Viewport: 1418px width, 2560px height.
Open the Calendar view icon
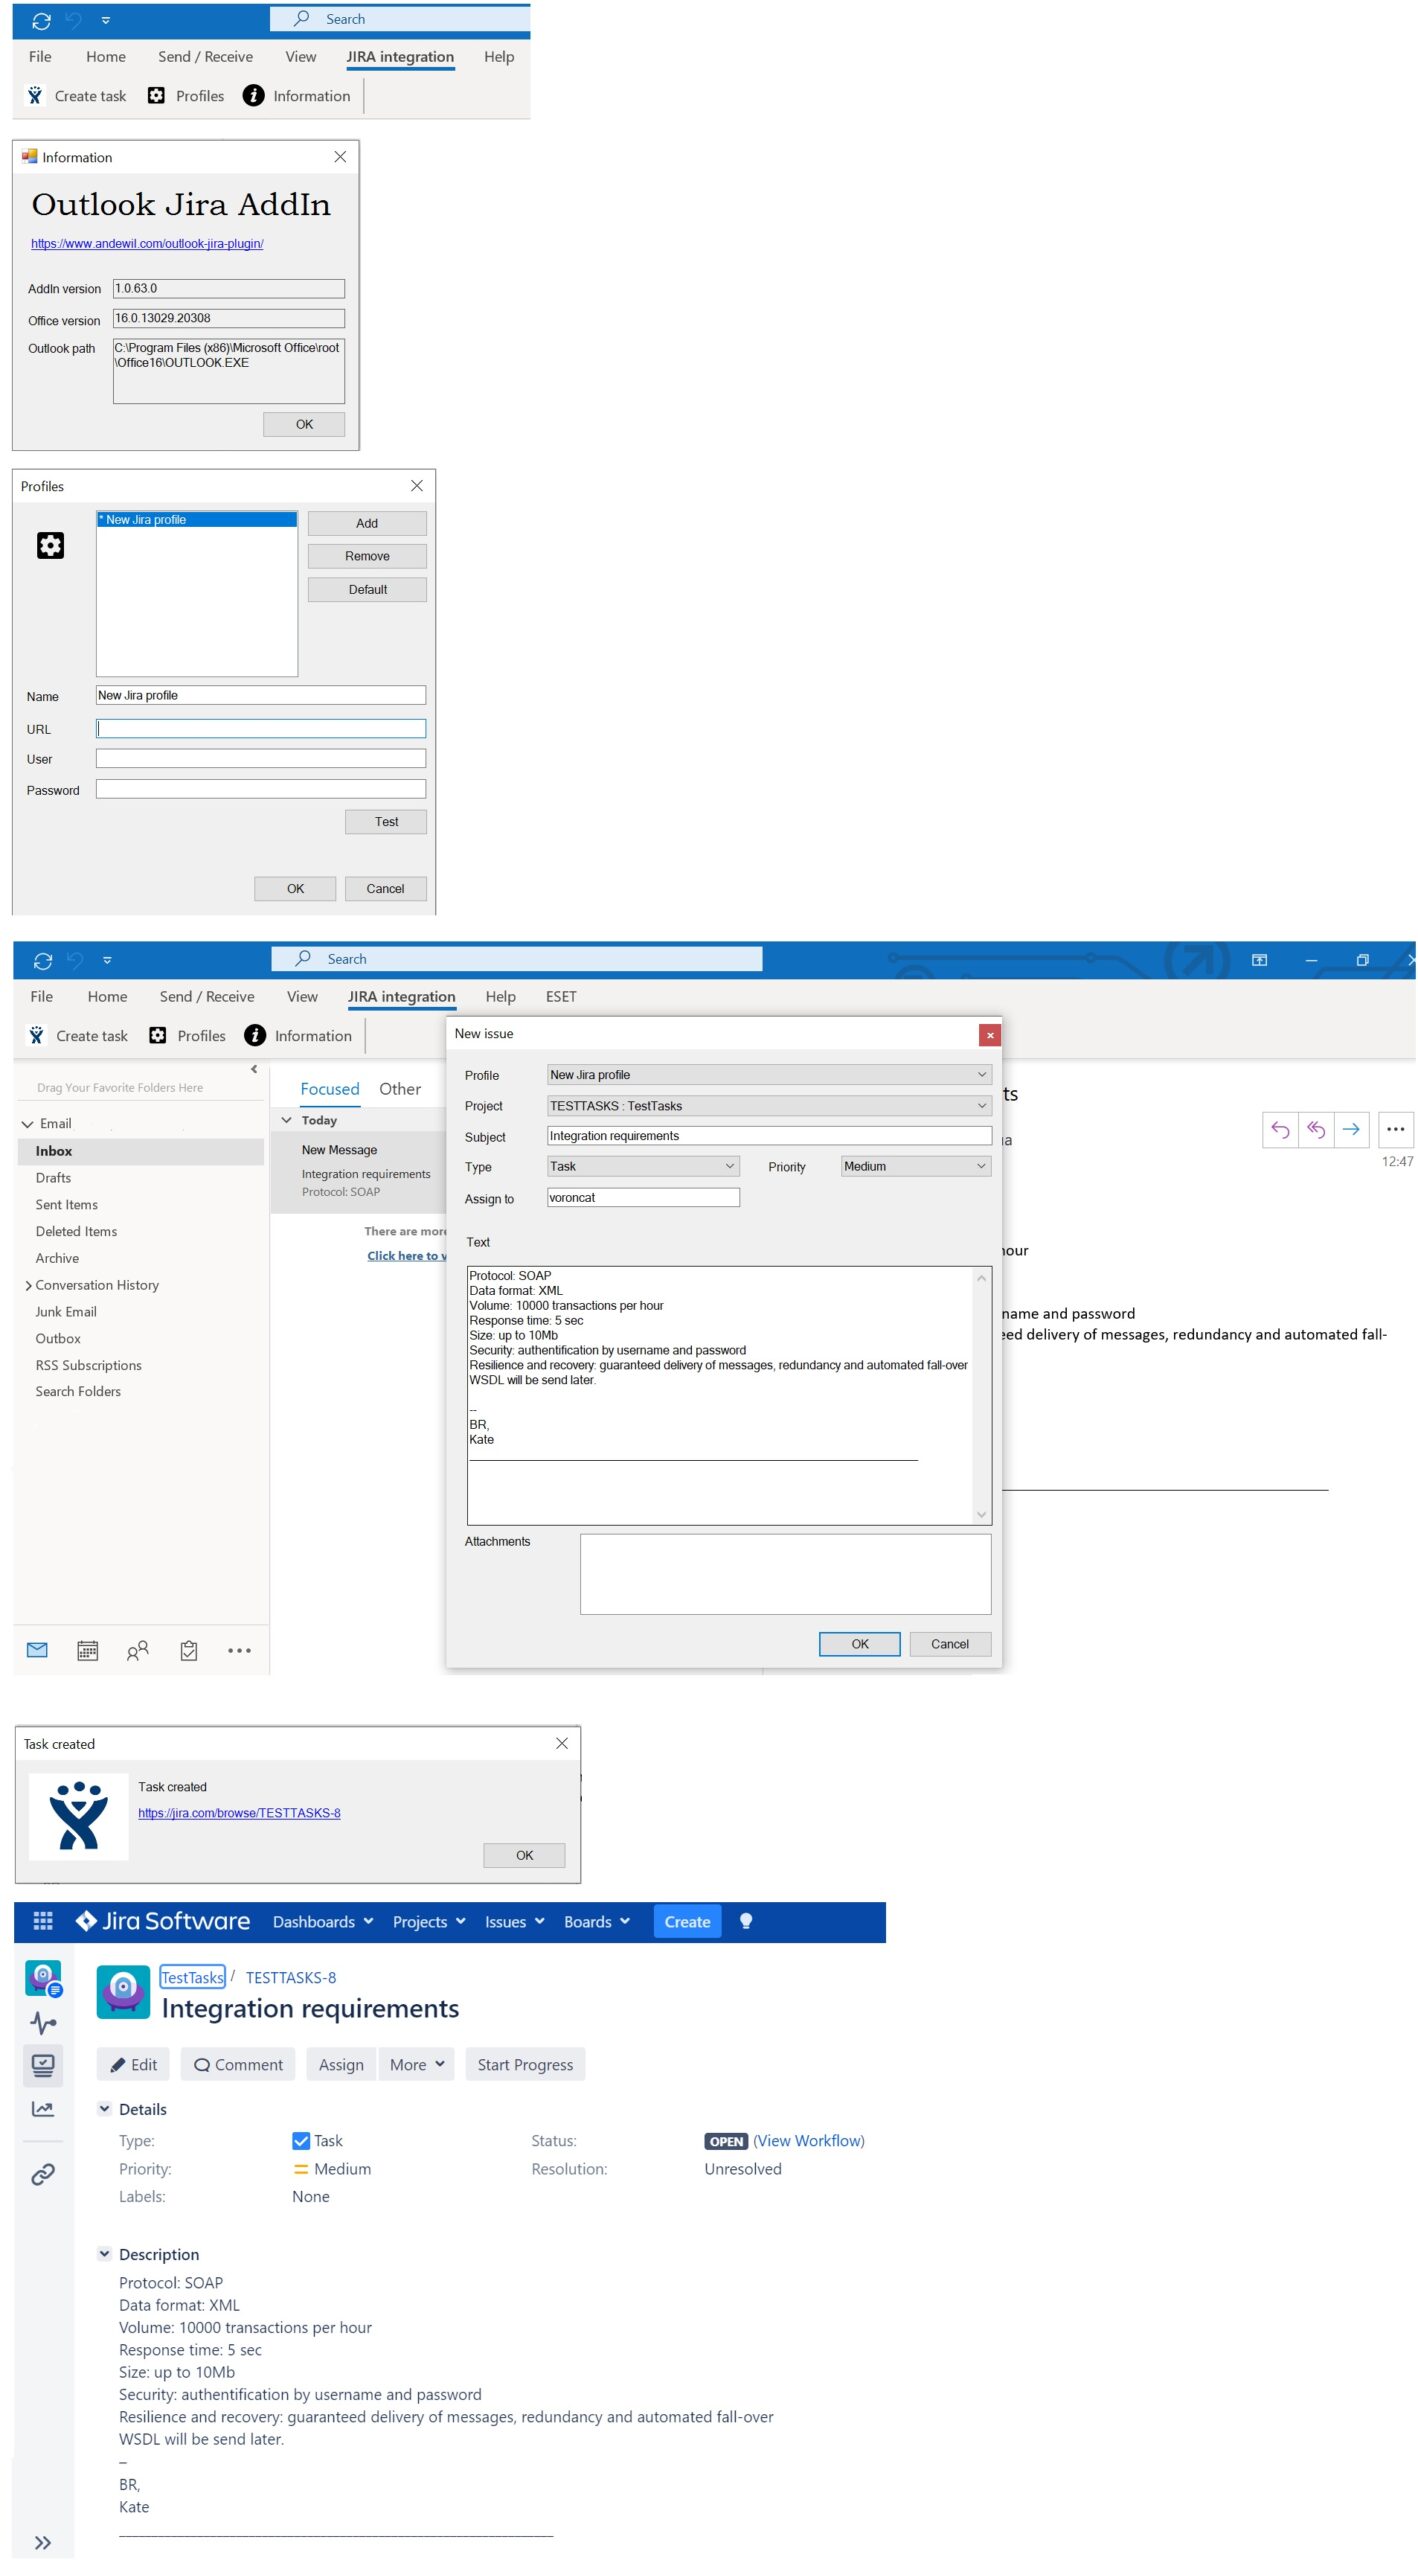pos(88,1650)
